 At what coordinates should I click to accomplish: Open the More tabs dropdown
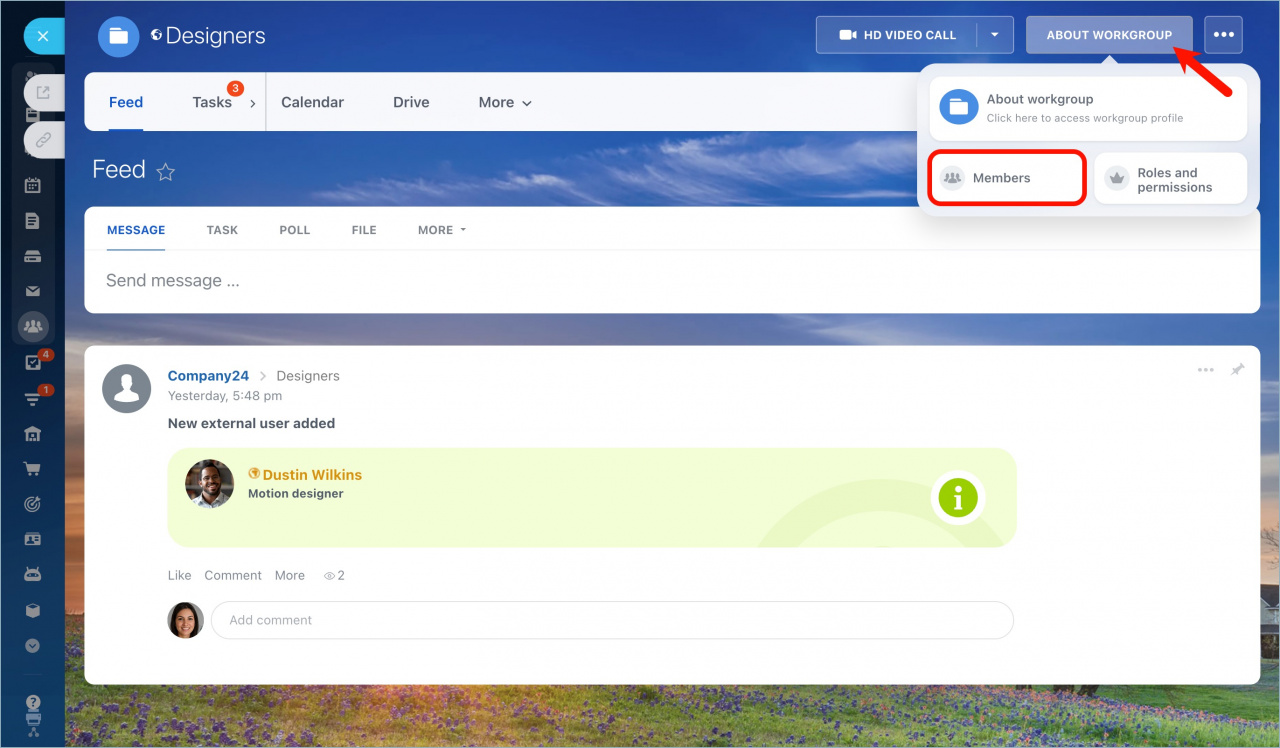505,102
